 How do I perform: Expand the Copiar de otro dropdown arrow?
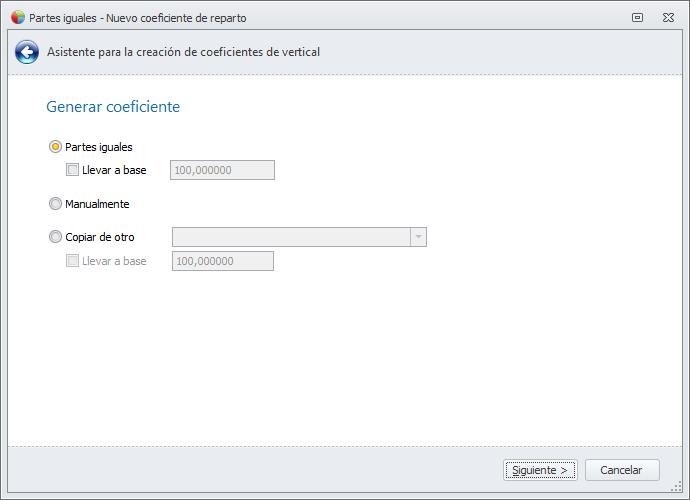[418, 237]
